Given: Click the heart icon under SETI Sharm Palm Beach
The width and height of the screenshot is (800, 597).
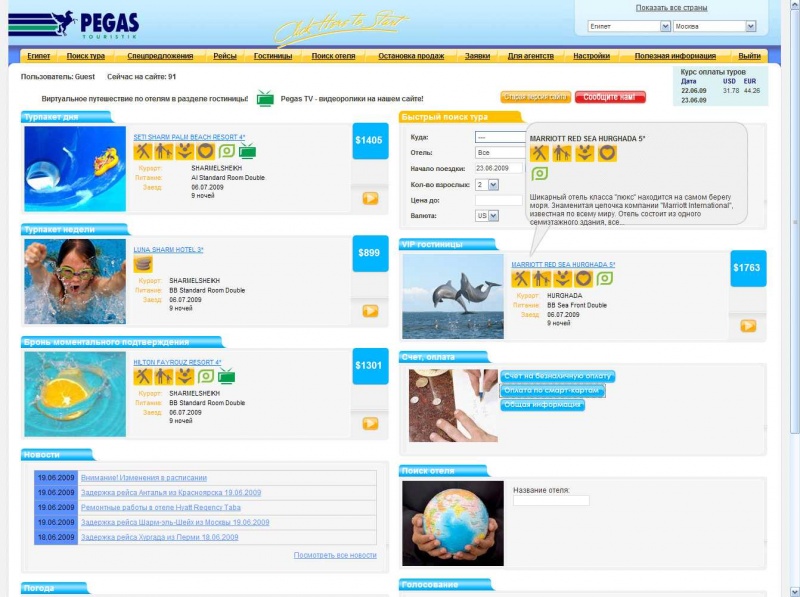Looking at the screenshot, I should 205,152.
